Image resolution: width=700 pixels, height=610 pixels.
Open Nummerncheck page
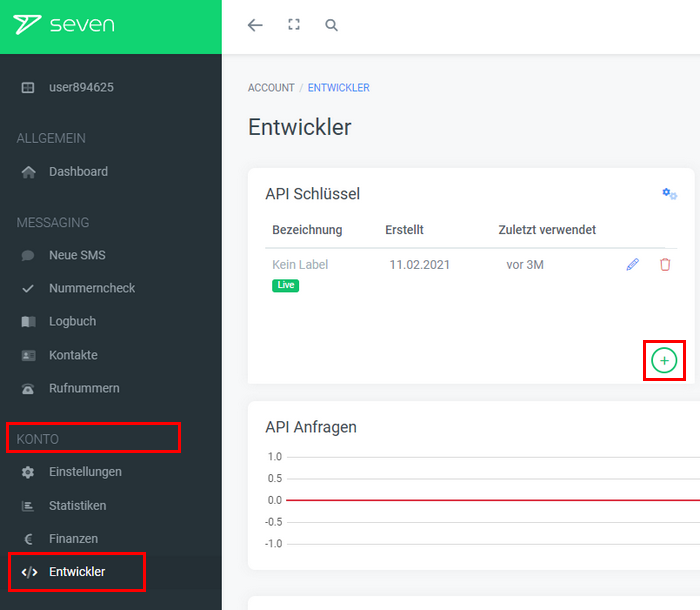(x=91, y=288)
